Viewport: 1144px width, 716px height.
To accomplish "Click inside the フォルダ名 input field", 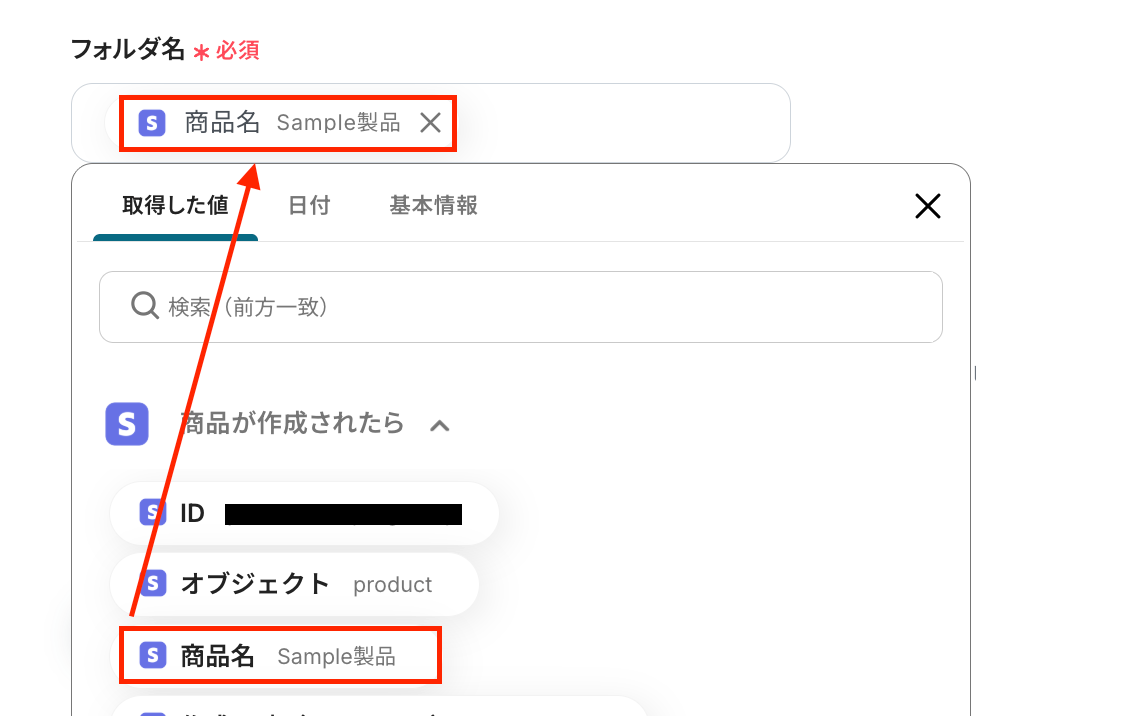I will 620,123.
